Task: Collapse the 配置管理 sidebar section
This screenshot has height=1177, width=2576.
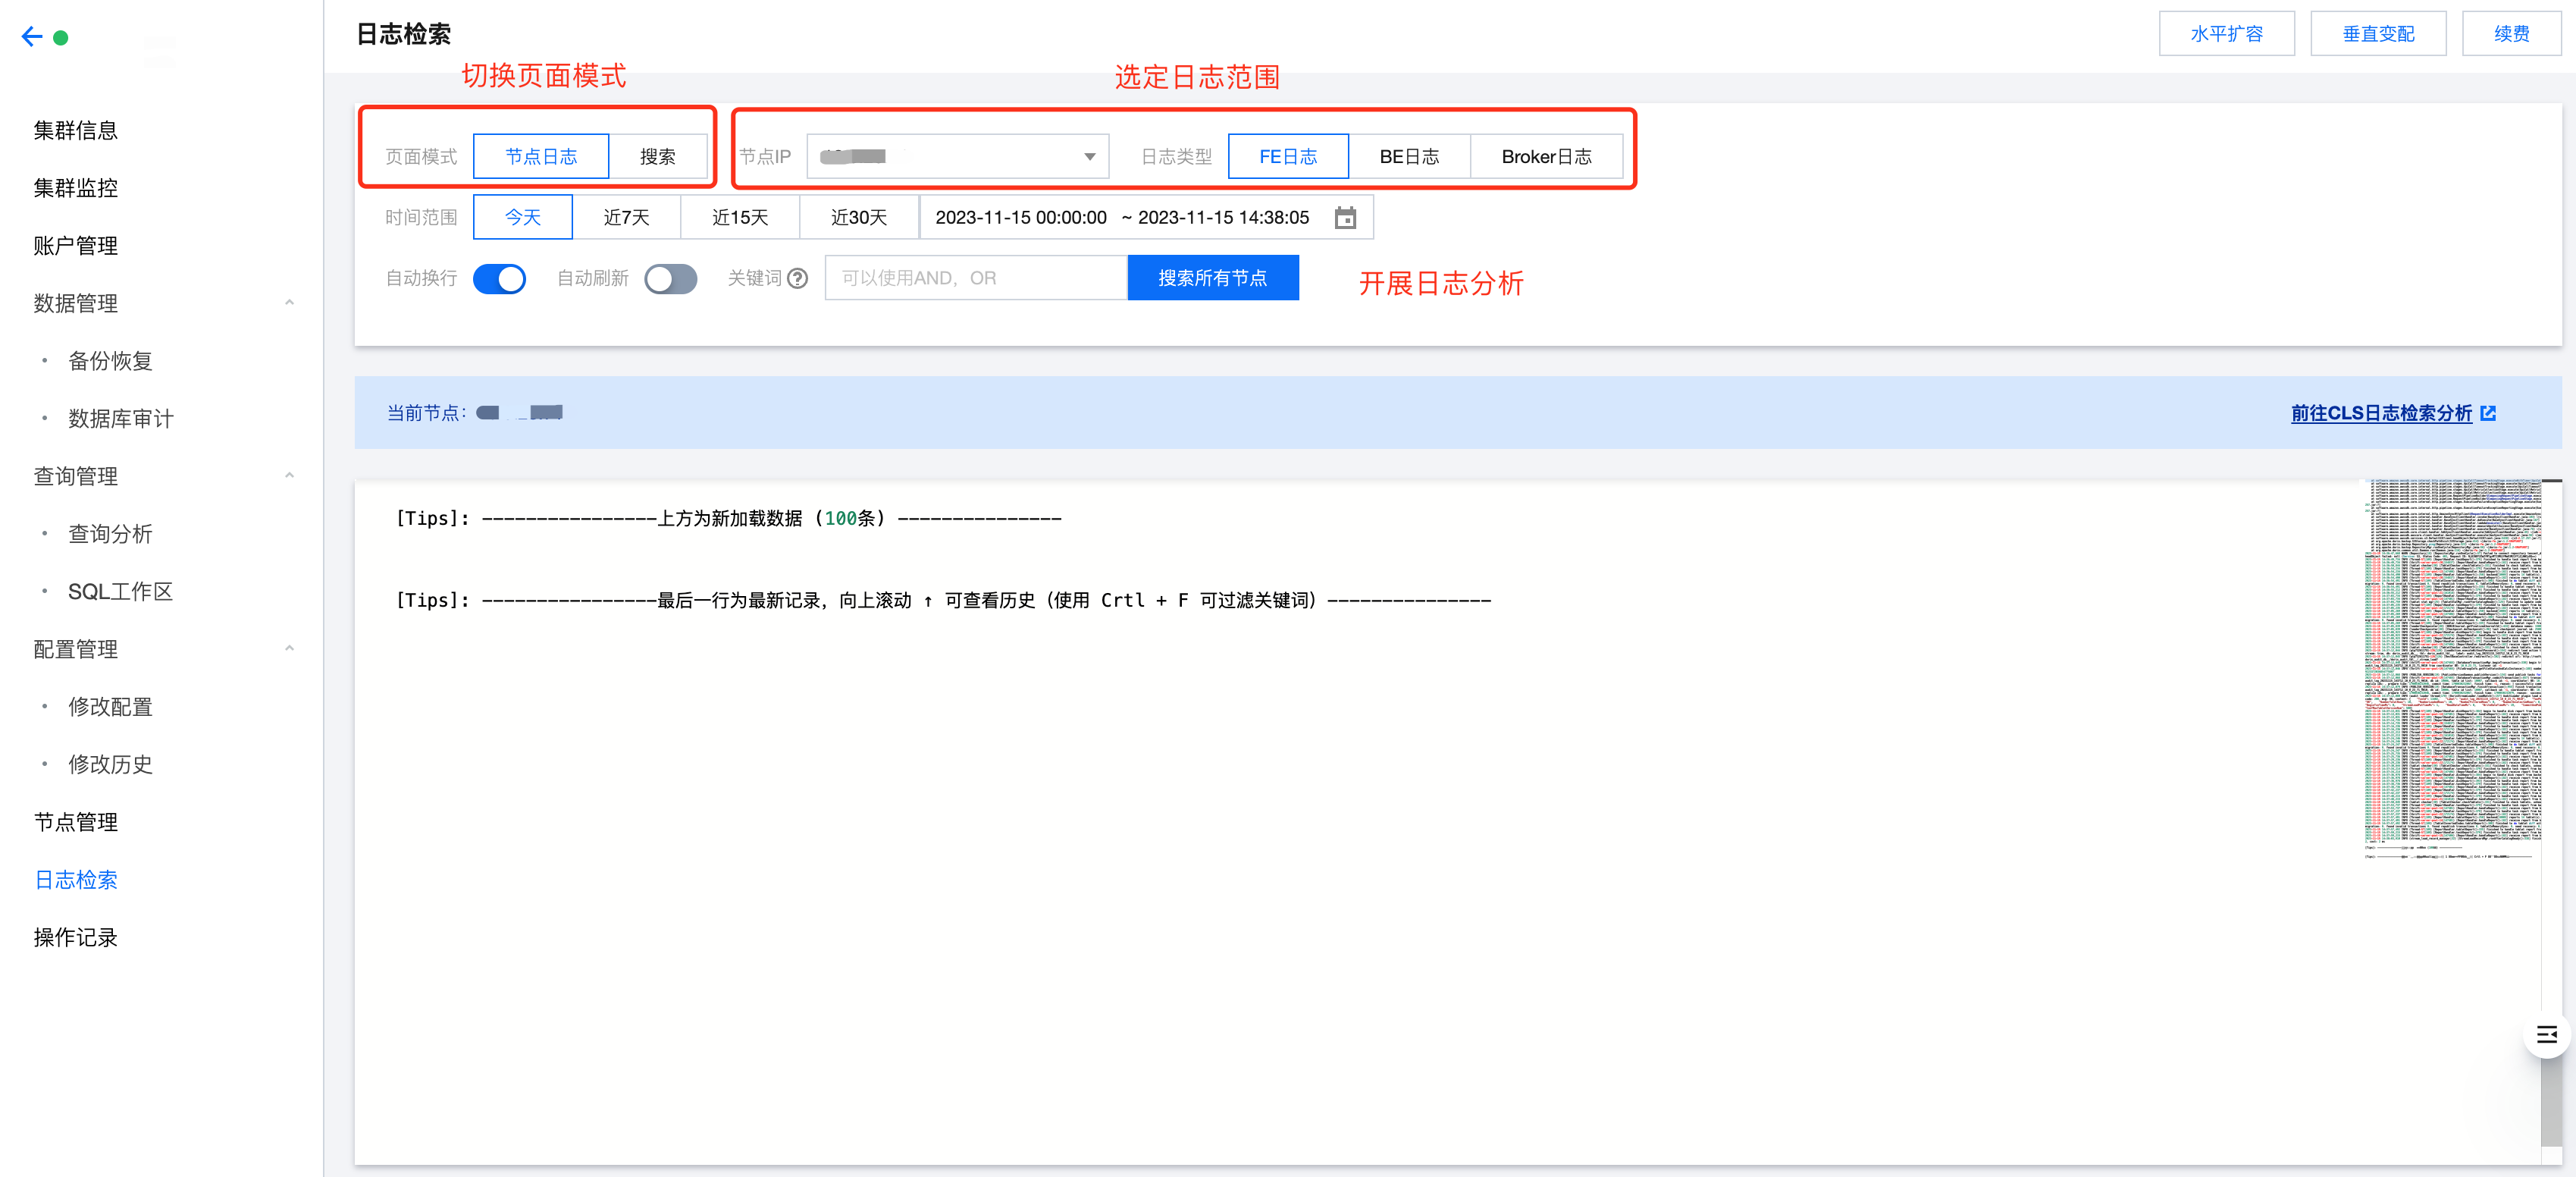Action: [289, 649]
